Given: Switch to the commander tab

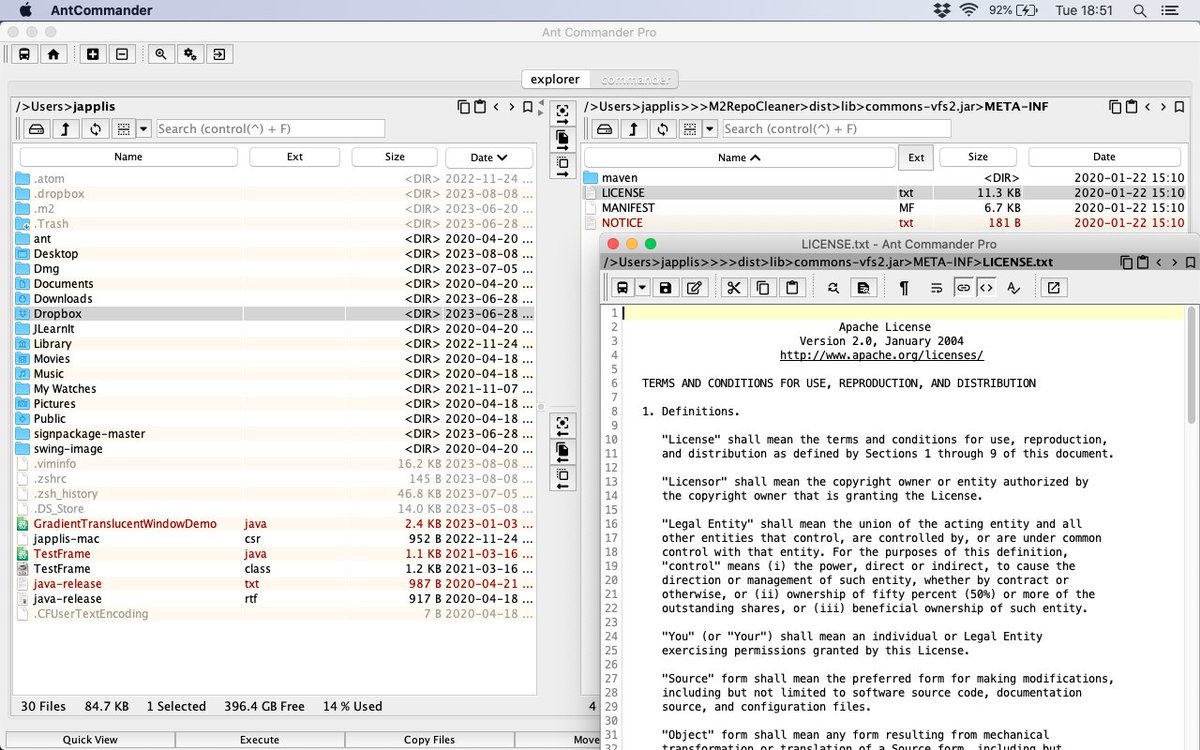Looking at the screenshot, I should click(633, 79).
